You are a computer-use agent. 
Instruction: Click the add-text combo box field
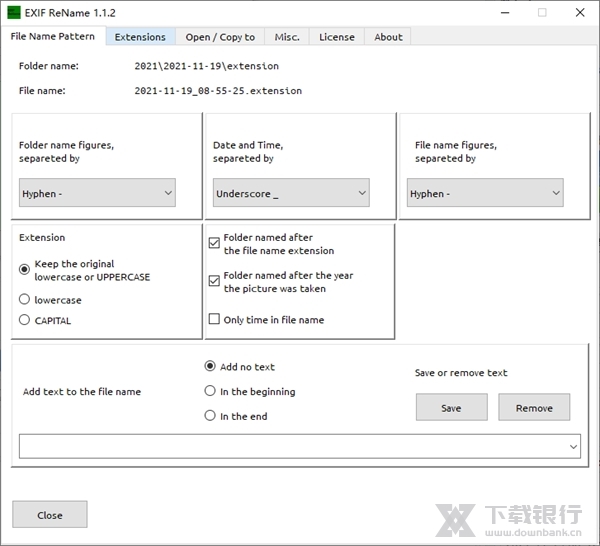click(x=290, y=446)
